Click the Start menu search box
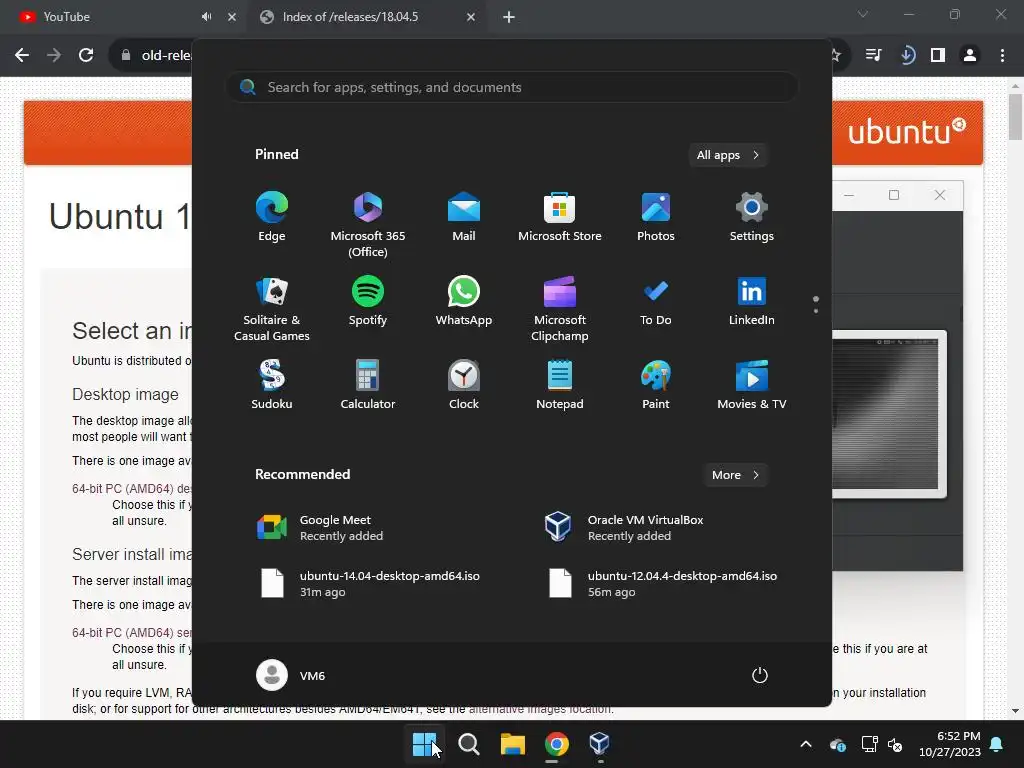The image size is (1024, 768). coord(512,88)
